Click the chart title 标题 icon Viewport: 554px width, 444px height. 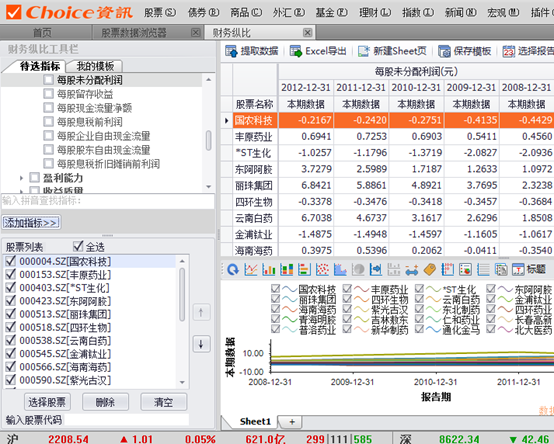(529, 270)
